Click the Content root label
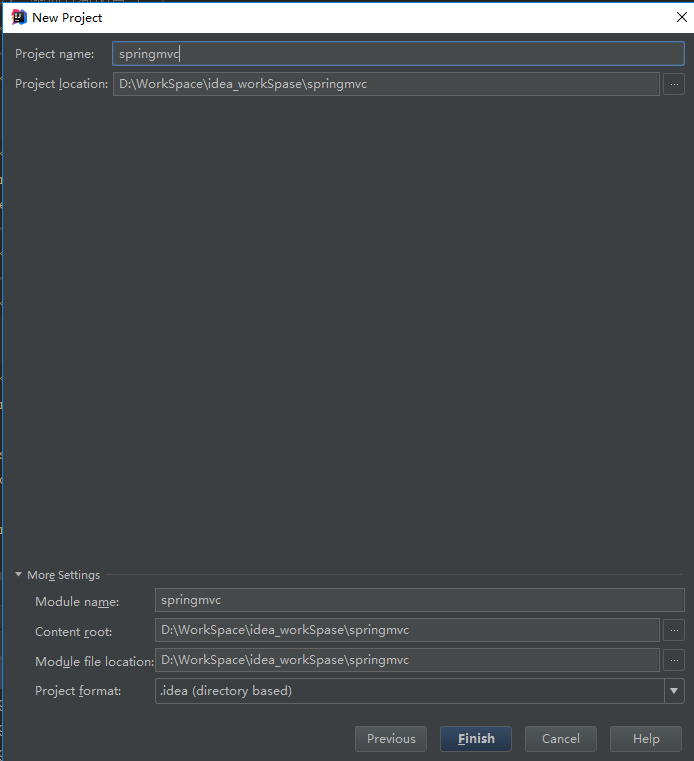The width and height of the screenshot is (694, 761). pos(74,632)
